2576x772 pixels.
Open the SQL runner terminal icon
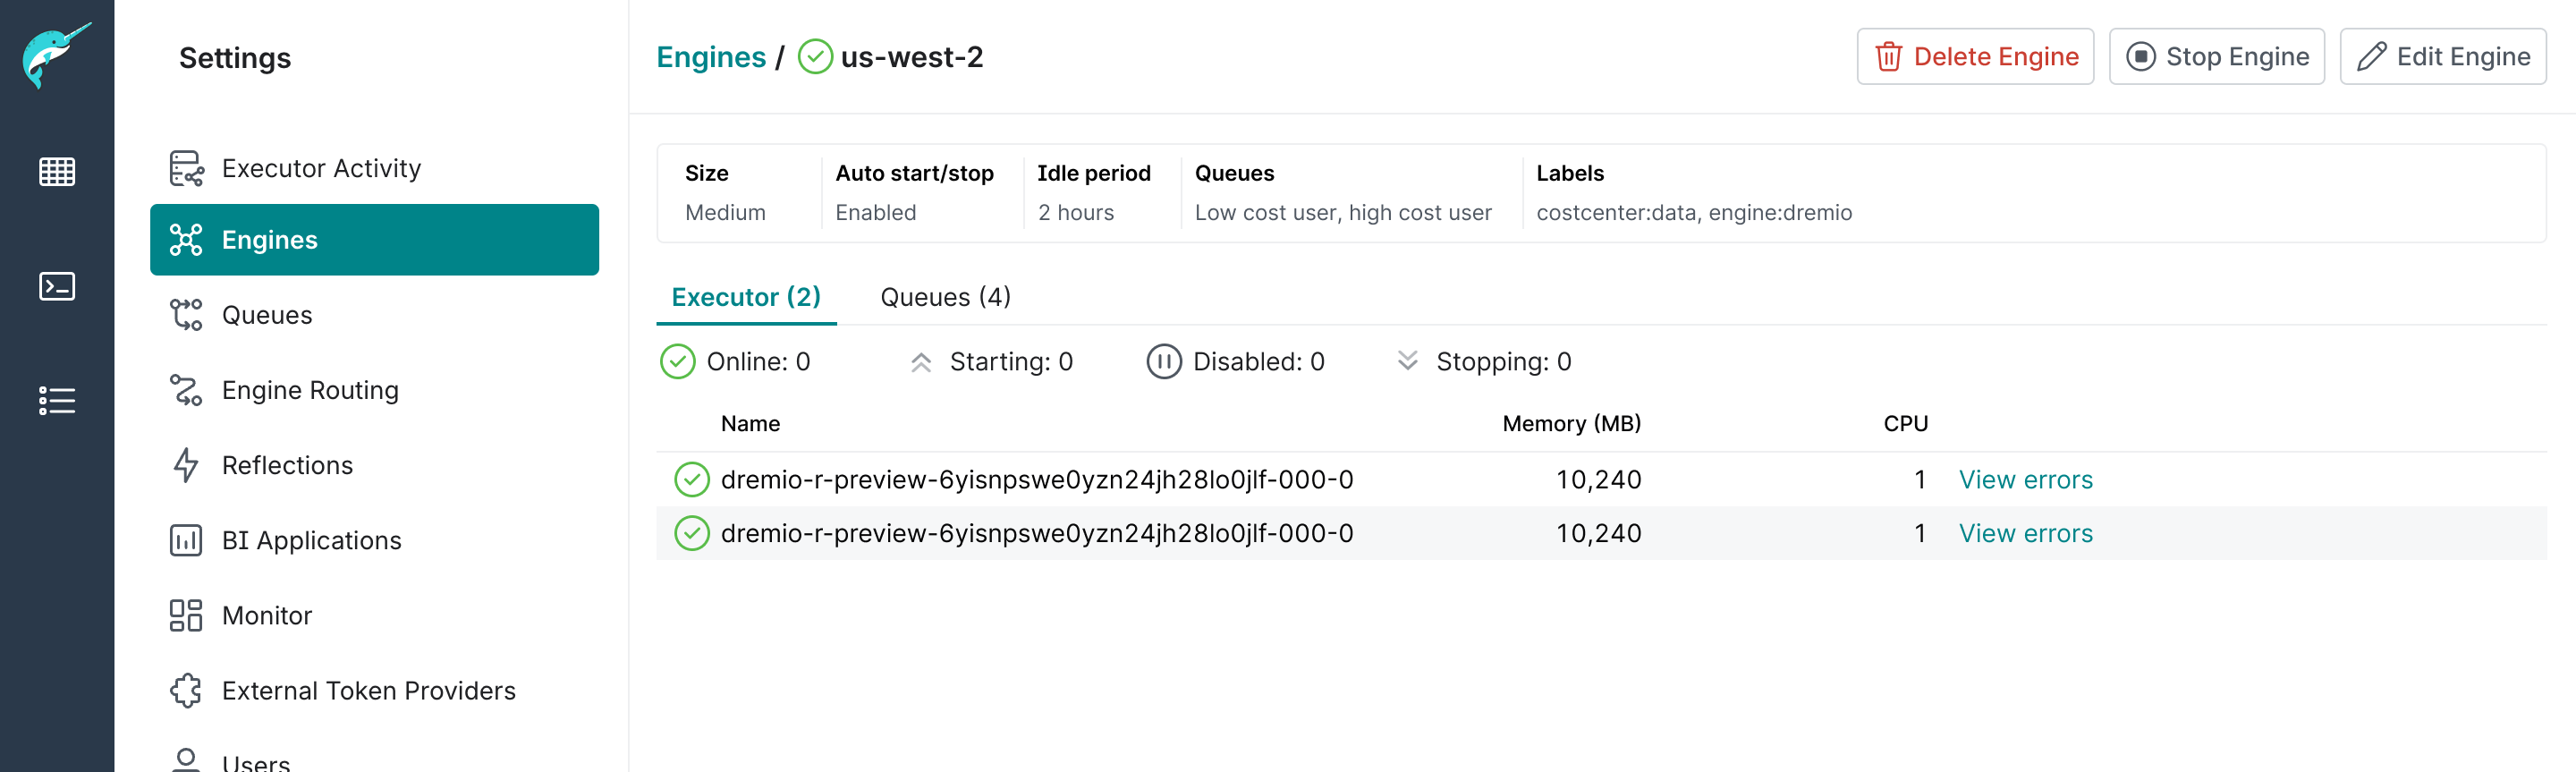[57, 287]
